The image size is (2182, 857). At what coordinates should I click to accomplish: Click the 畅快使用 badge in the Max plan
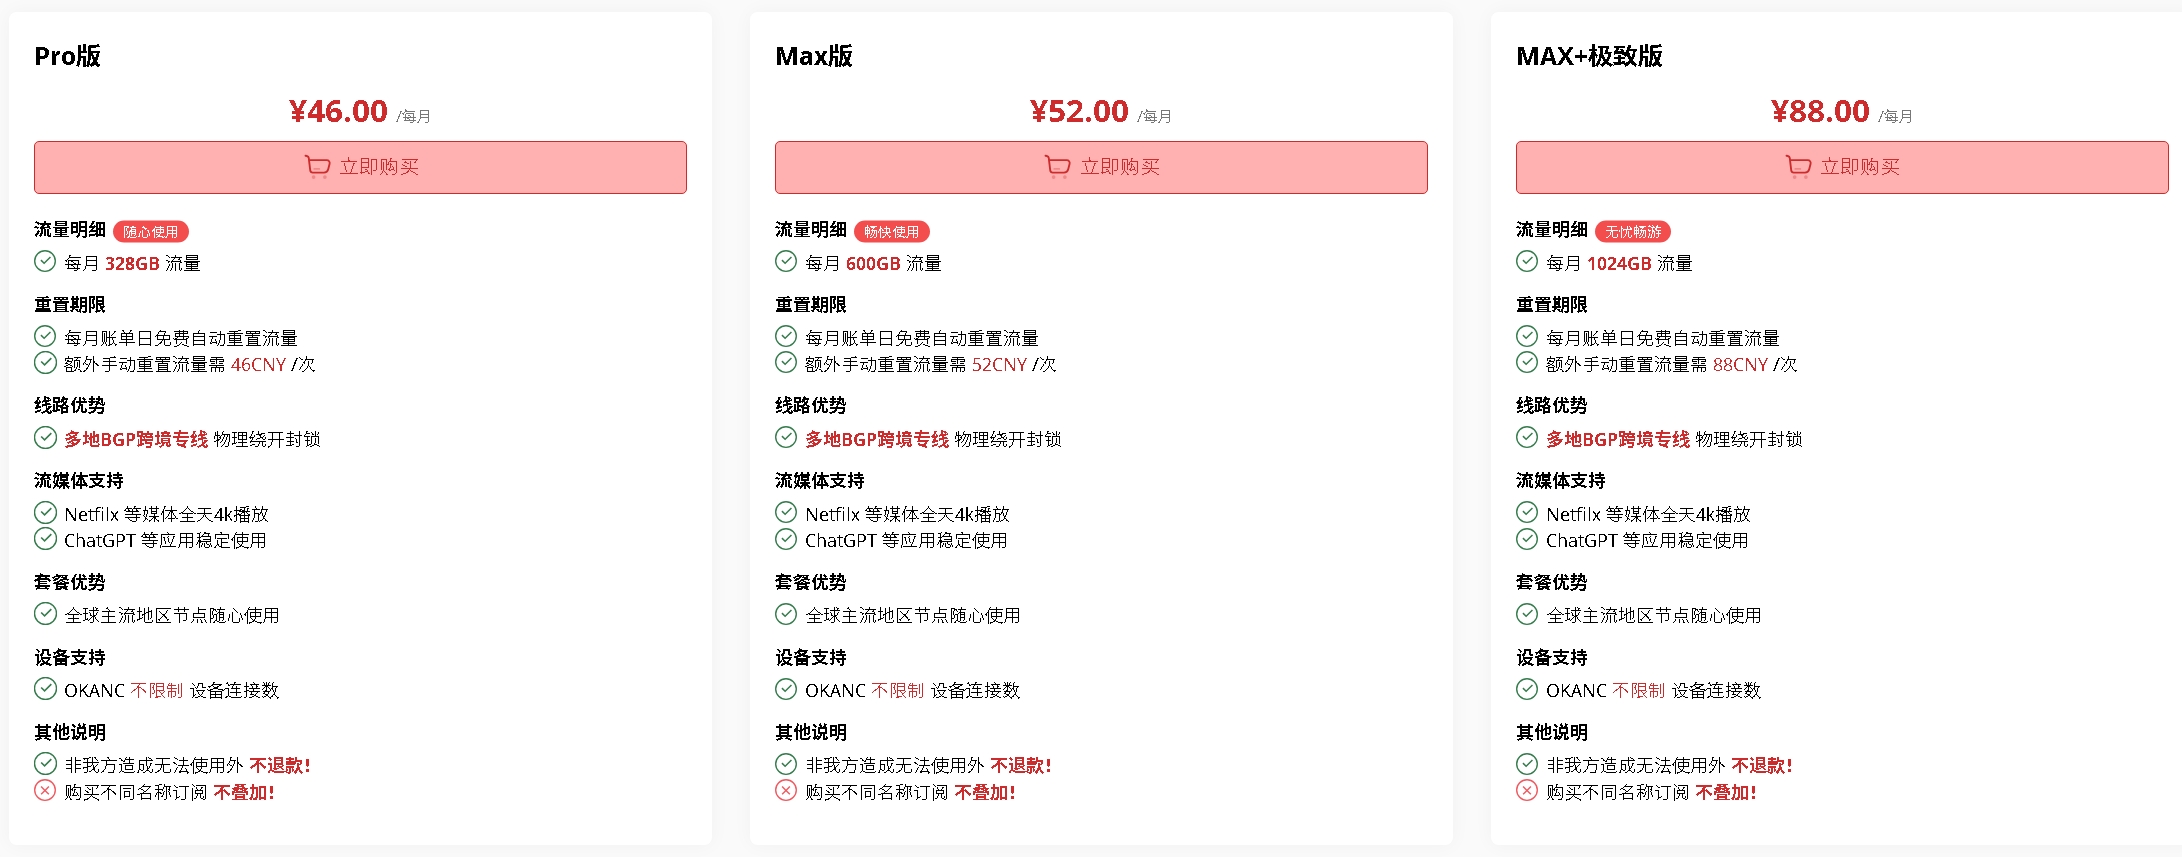coord(892,232)
